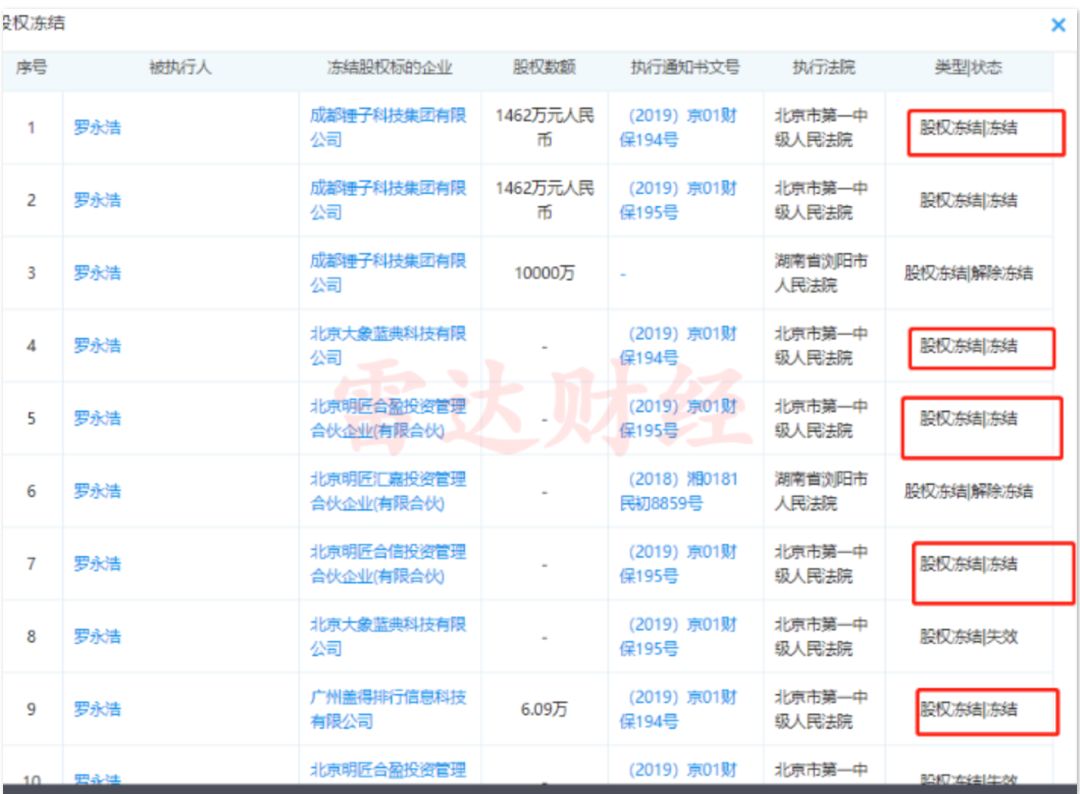The height and width of the screenshot is (794, 1080).
Task: Close the 股权冻结 dialog with the X
Action: 1058,25
